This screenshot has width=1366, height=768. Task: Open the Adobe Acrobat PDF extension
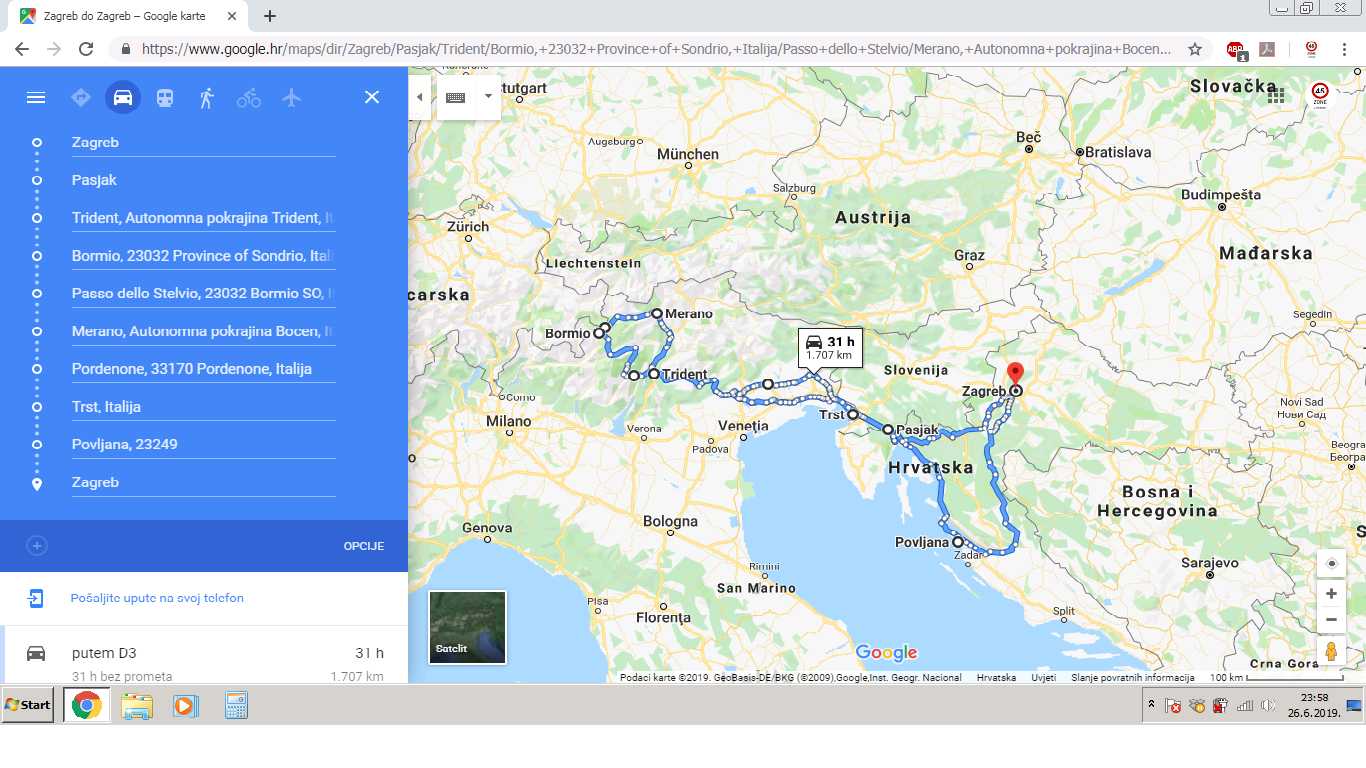click(x=1268, y=49)
